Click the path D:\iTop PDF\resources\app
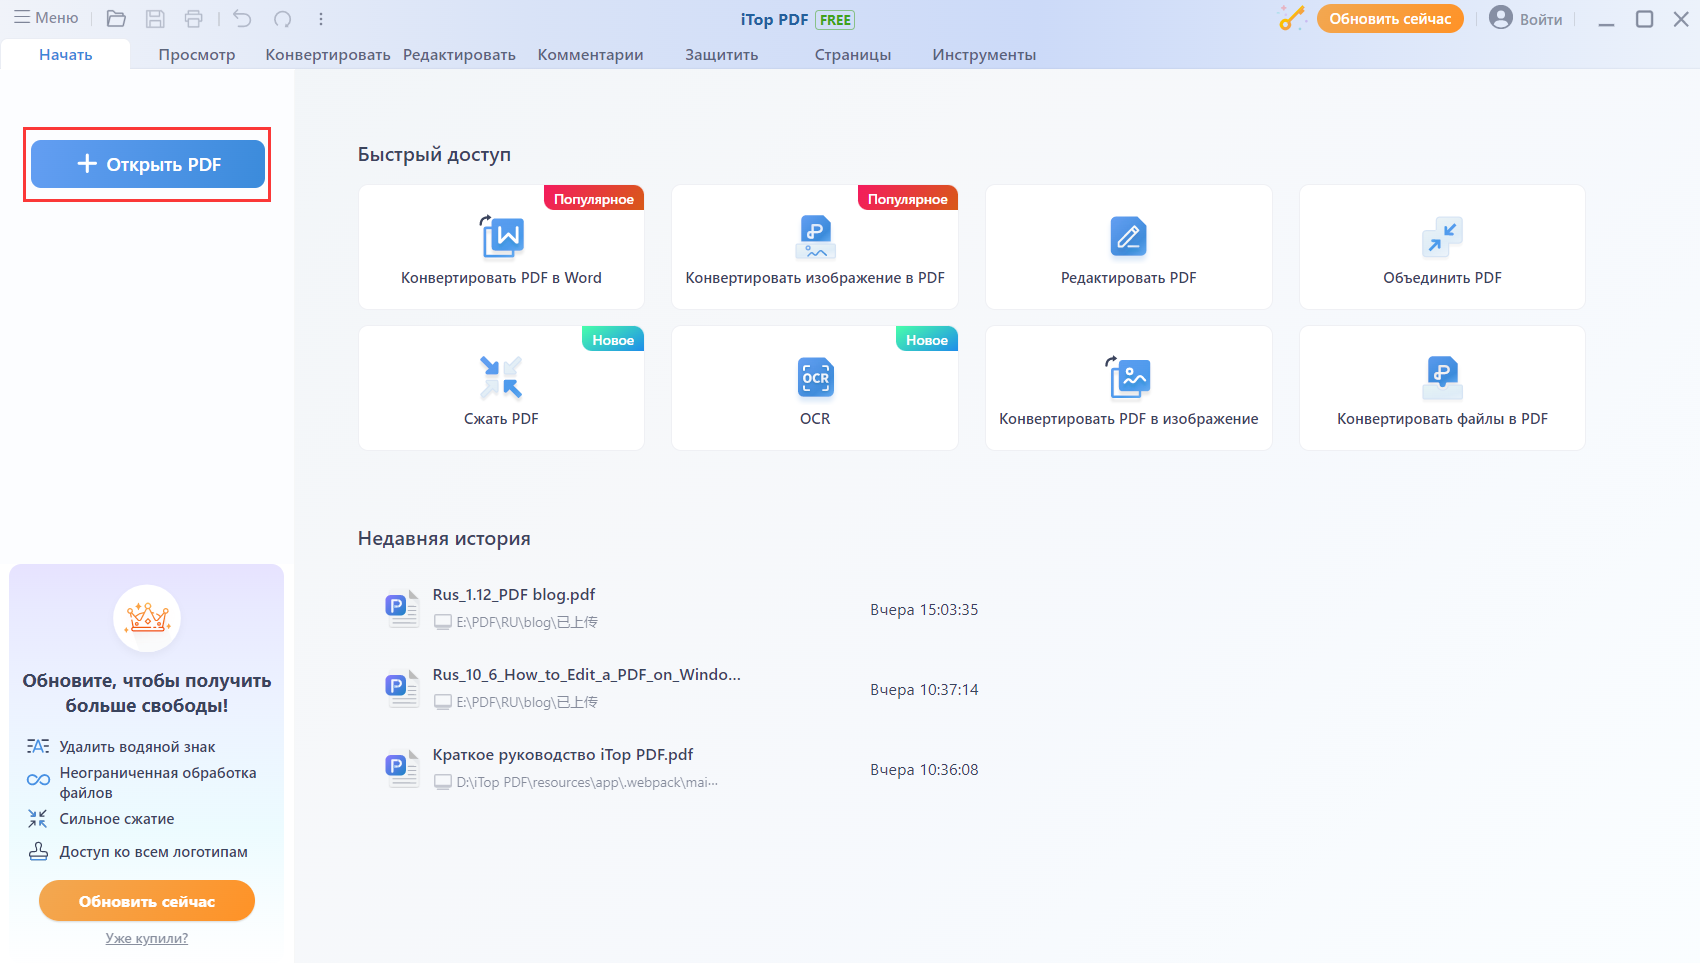1700x963 pixels. tap(587, 782)
